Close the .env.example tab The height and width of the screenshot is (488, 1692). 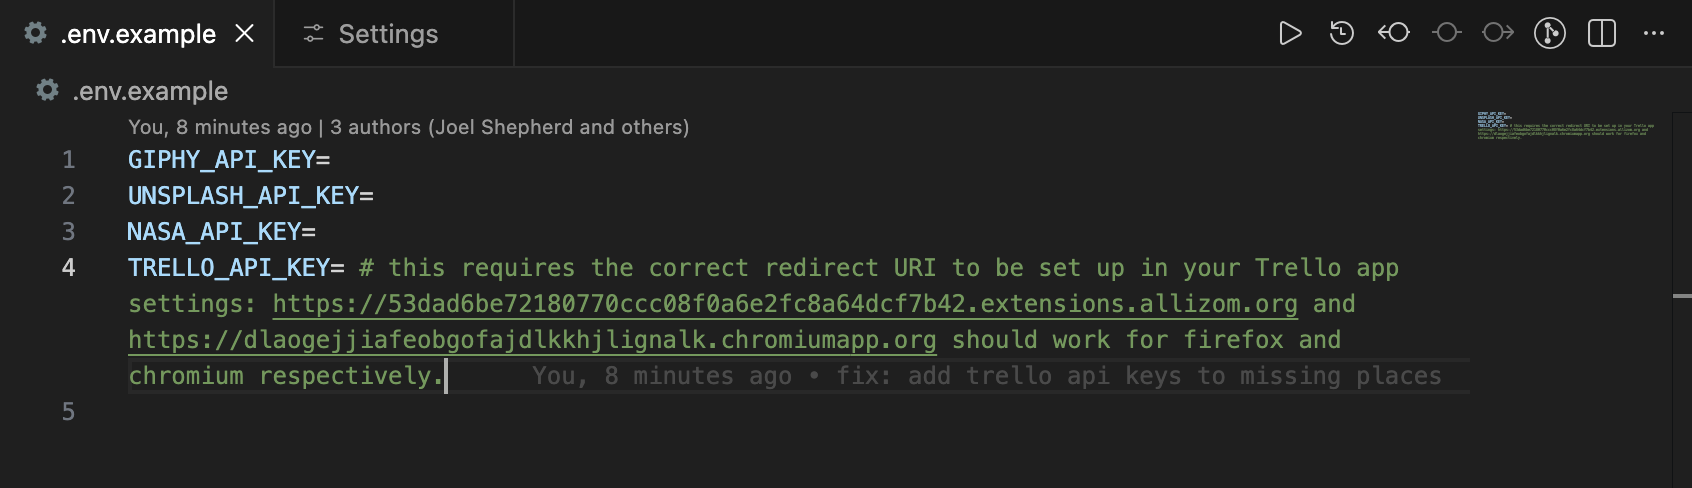[244, 34]
